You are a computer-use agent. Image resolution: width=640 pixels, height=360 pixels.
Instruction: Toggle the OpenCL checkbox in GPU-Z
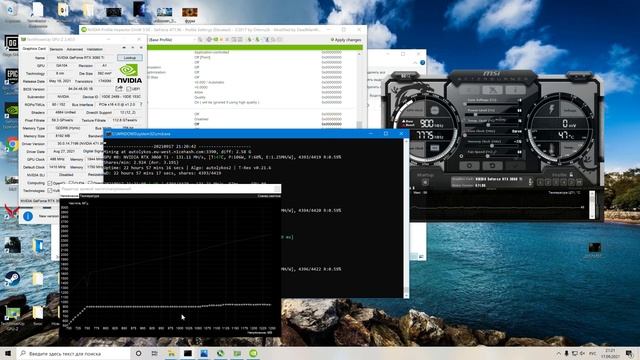[50, 183]
